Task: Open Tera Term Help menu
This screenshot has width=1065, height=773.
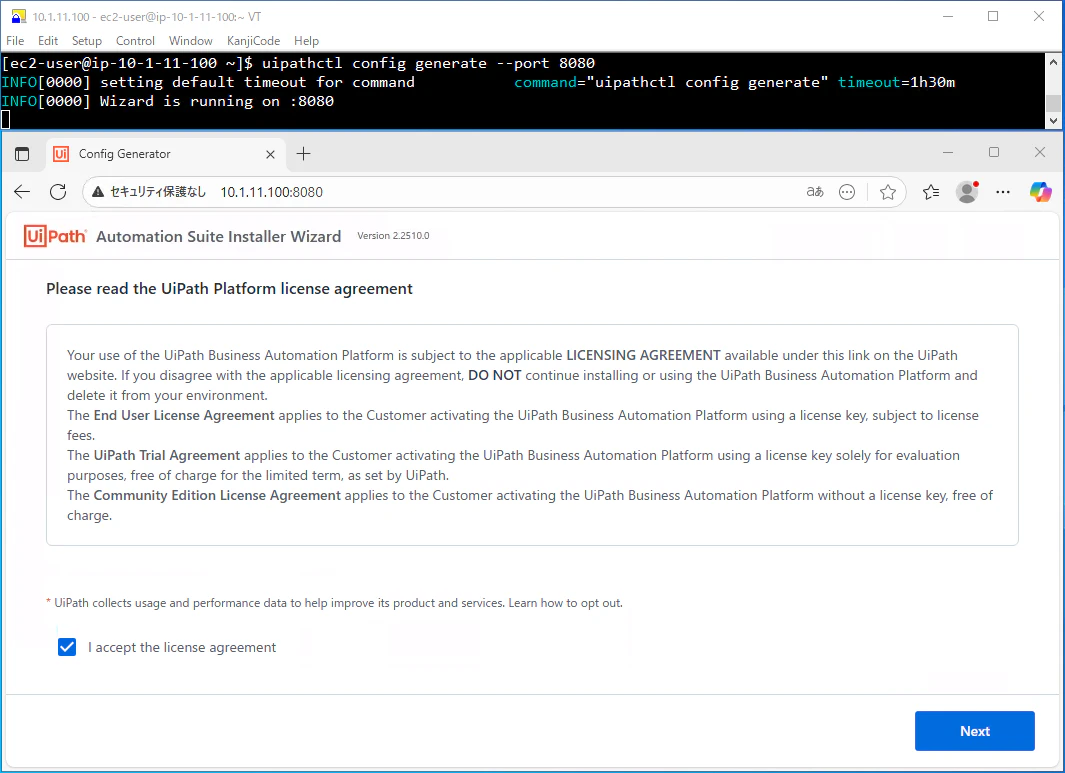Action: point(306,41)
